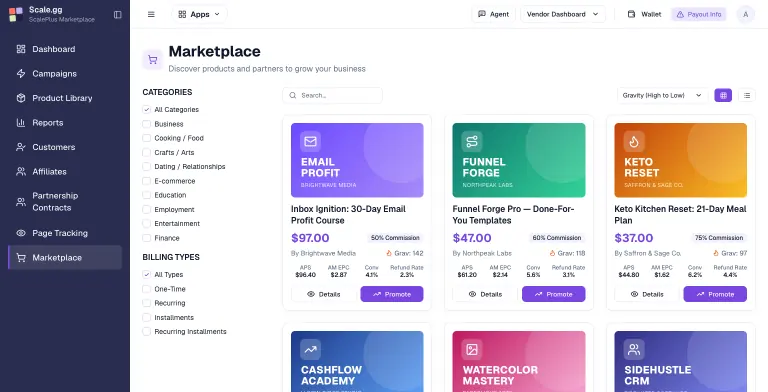Click the Reports chart icon
768x392 pixels.
pos(21,122)
